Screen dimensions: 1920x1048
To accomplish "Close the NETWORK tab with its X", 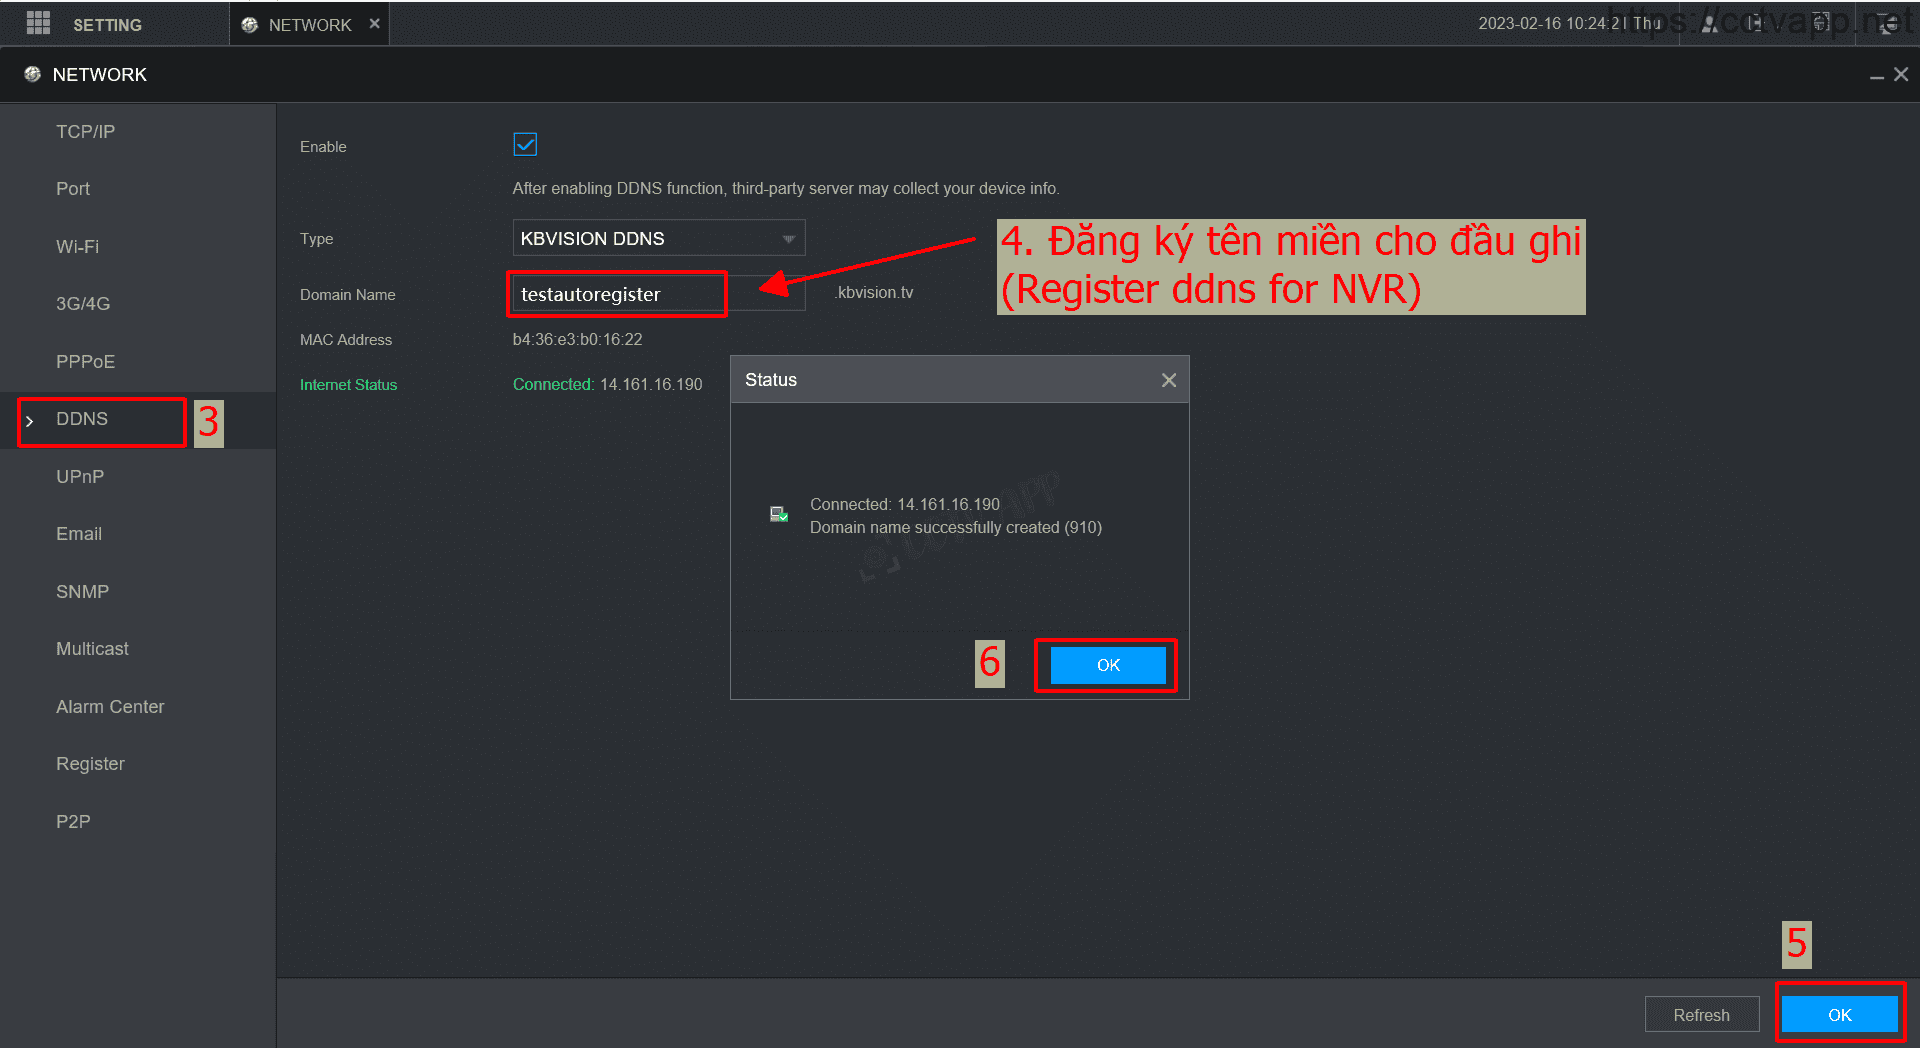I will 375,24.
